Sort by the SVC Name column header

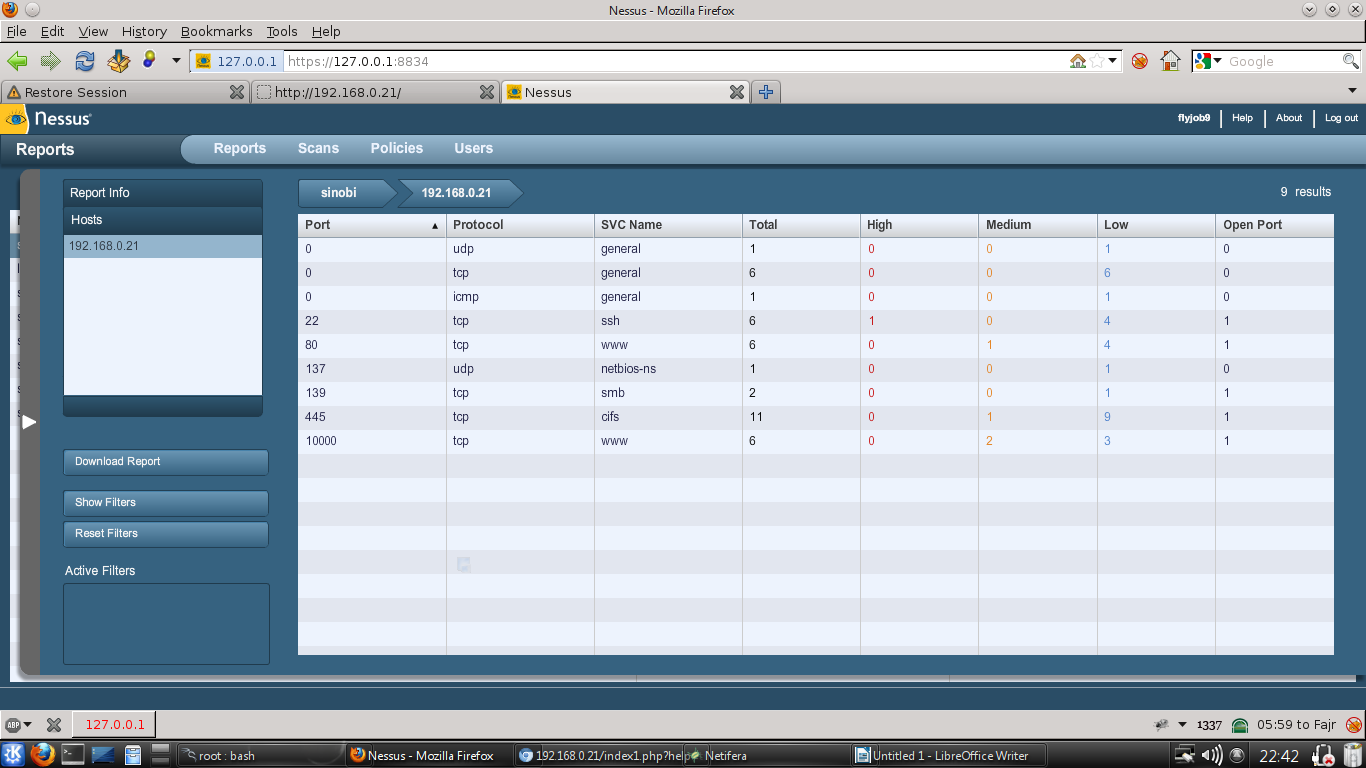pyautogui.click(x=668, y=225)
